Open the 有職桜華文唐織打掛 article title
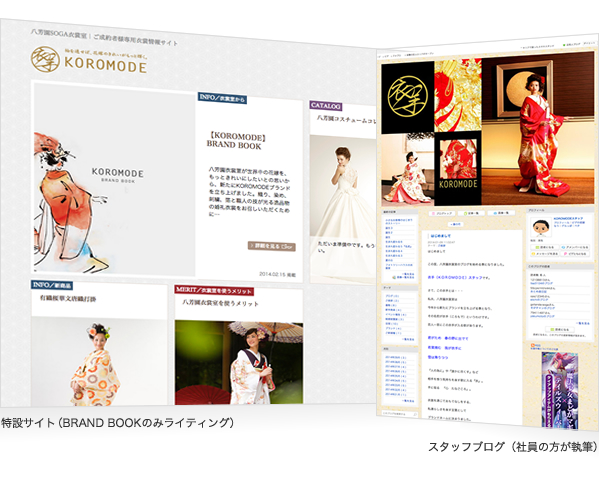 68,298
